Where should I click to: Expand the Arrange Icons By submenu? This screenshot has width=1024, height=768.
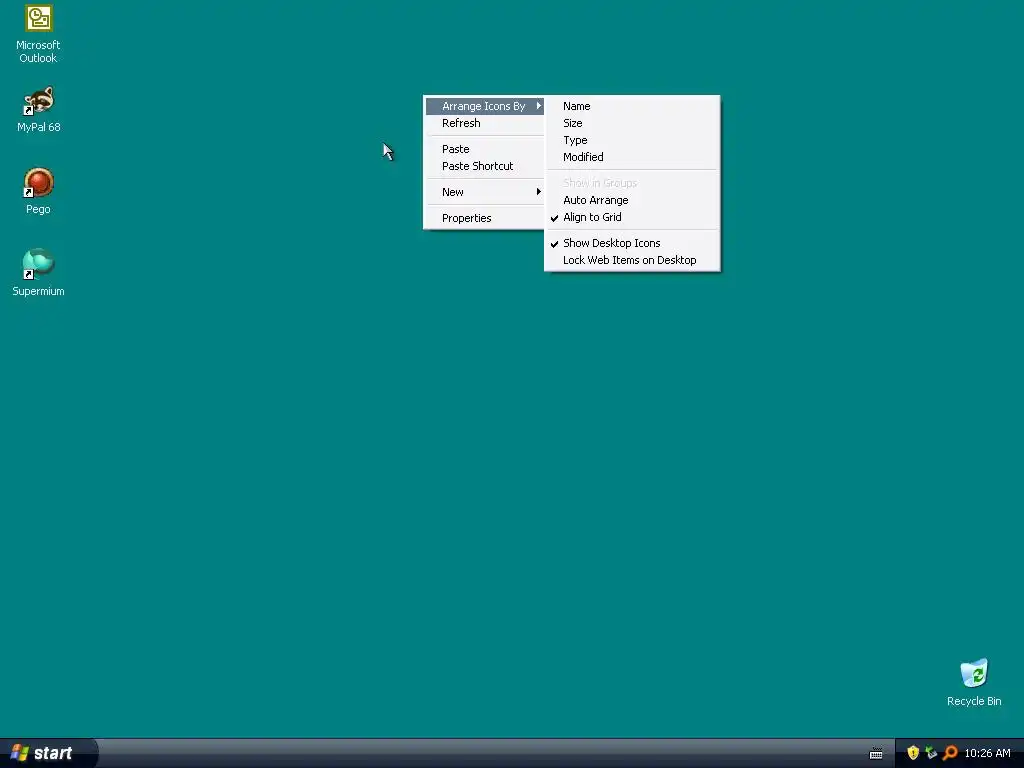tap(485, 106)
